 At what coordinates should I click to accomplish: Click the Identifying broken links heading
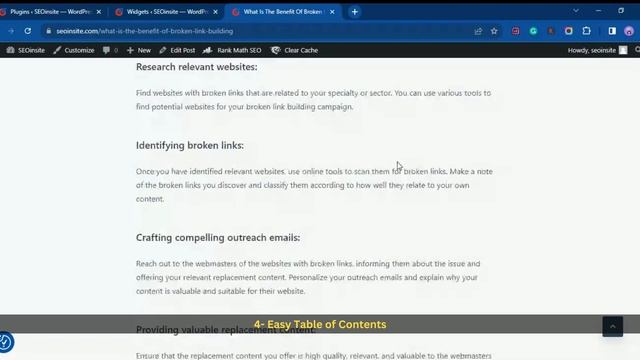coord(190,145)
